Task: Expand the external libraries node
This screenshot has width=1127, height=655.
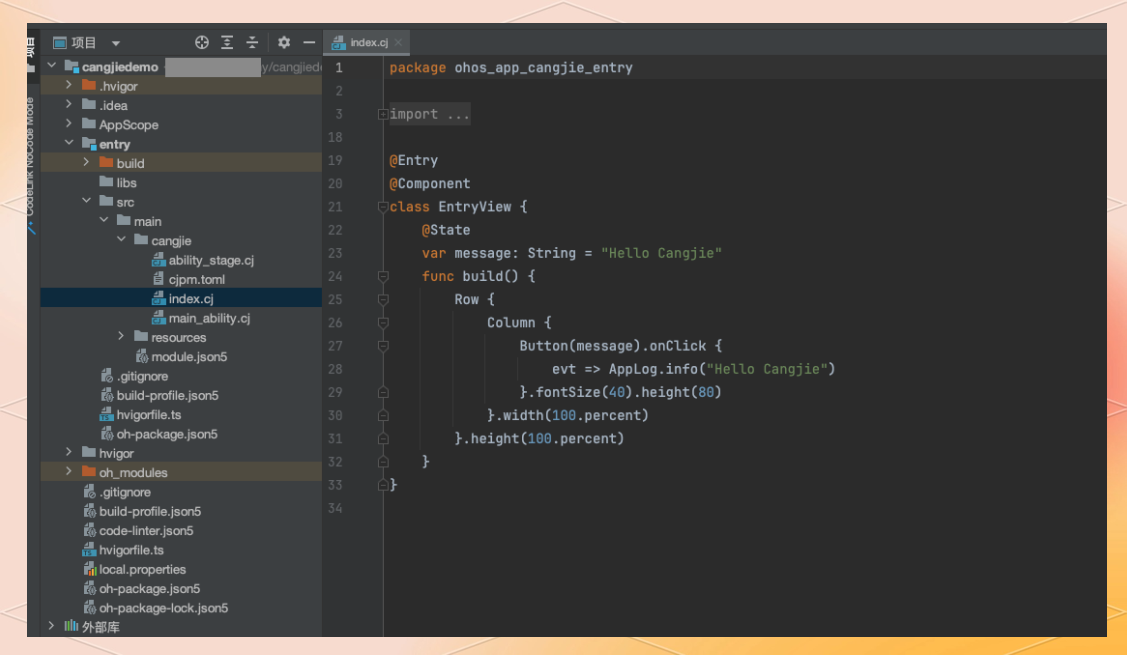Action: (x=52, y=626)
